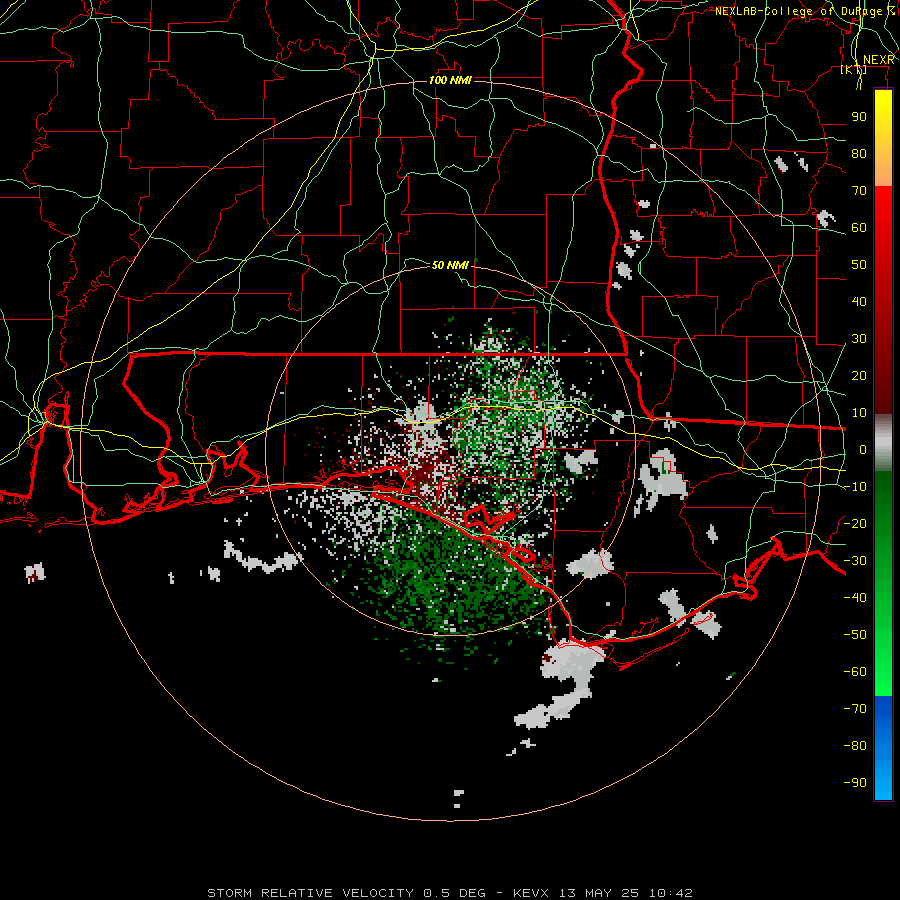Click the positive 50 scale label
Screen dimensions: 900x900
859,265
